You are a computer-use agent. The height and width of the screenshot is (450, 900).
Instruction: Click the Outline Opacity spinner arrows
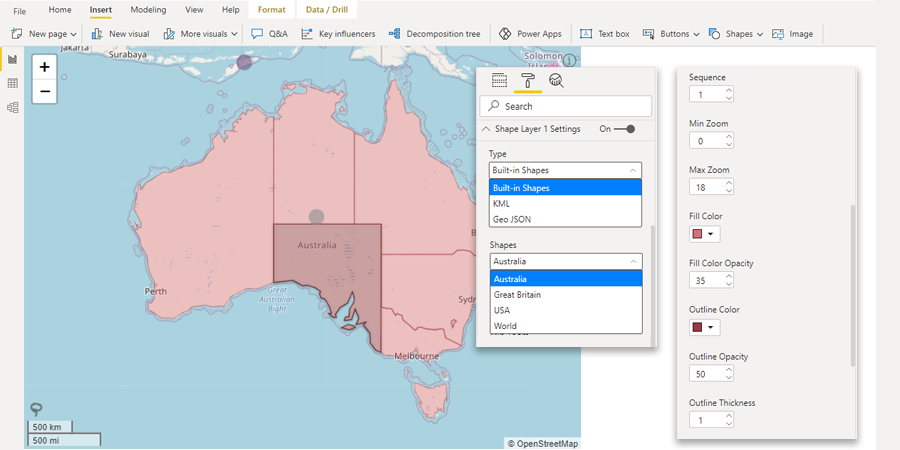(728, 374)
